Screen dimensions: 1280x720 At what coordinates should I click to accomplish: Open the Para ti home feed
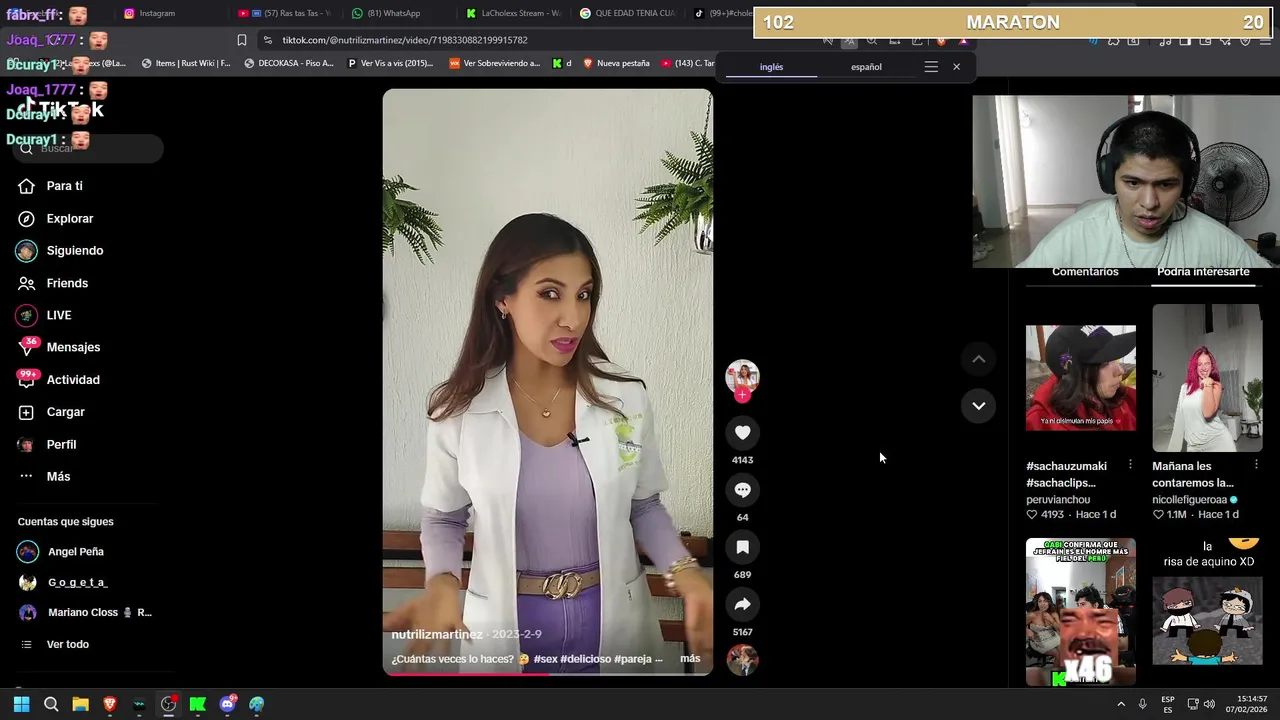click(x=65, y=186)
